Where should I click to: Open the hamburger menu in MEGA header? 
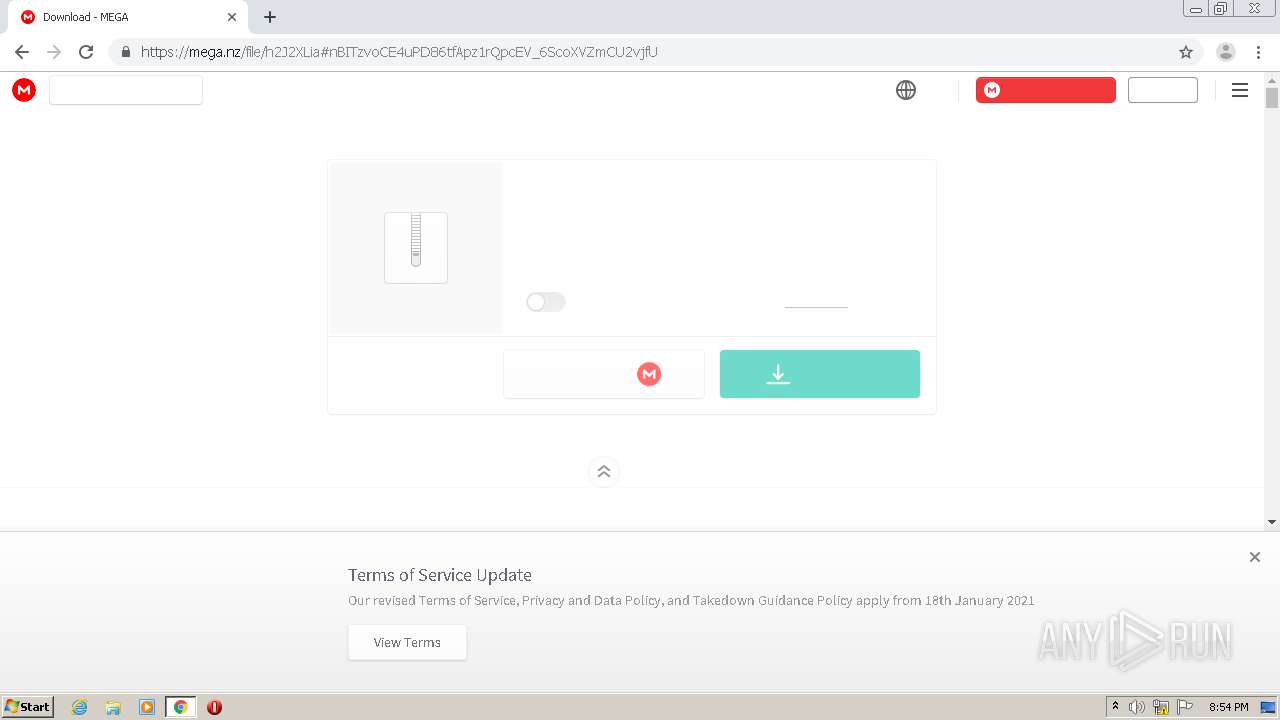pos(1240,90)
